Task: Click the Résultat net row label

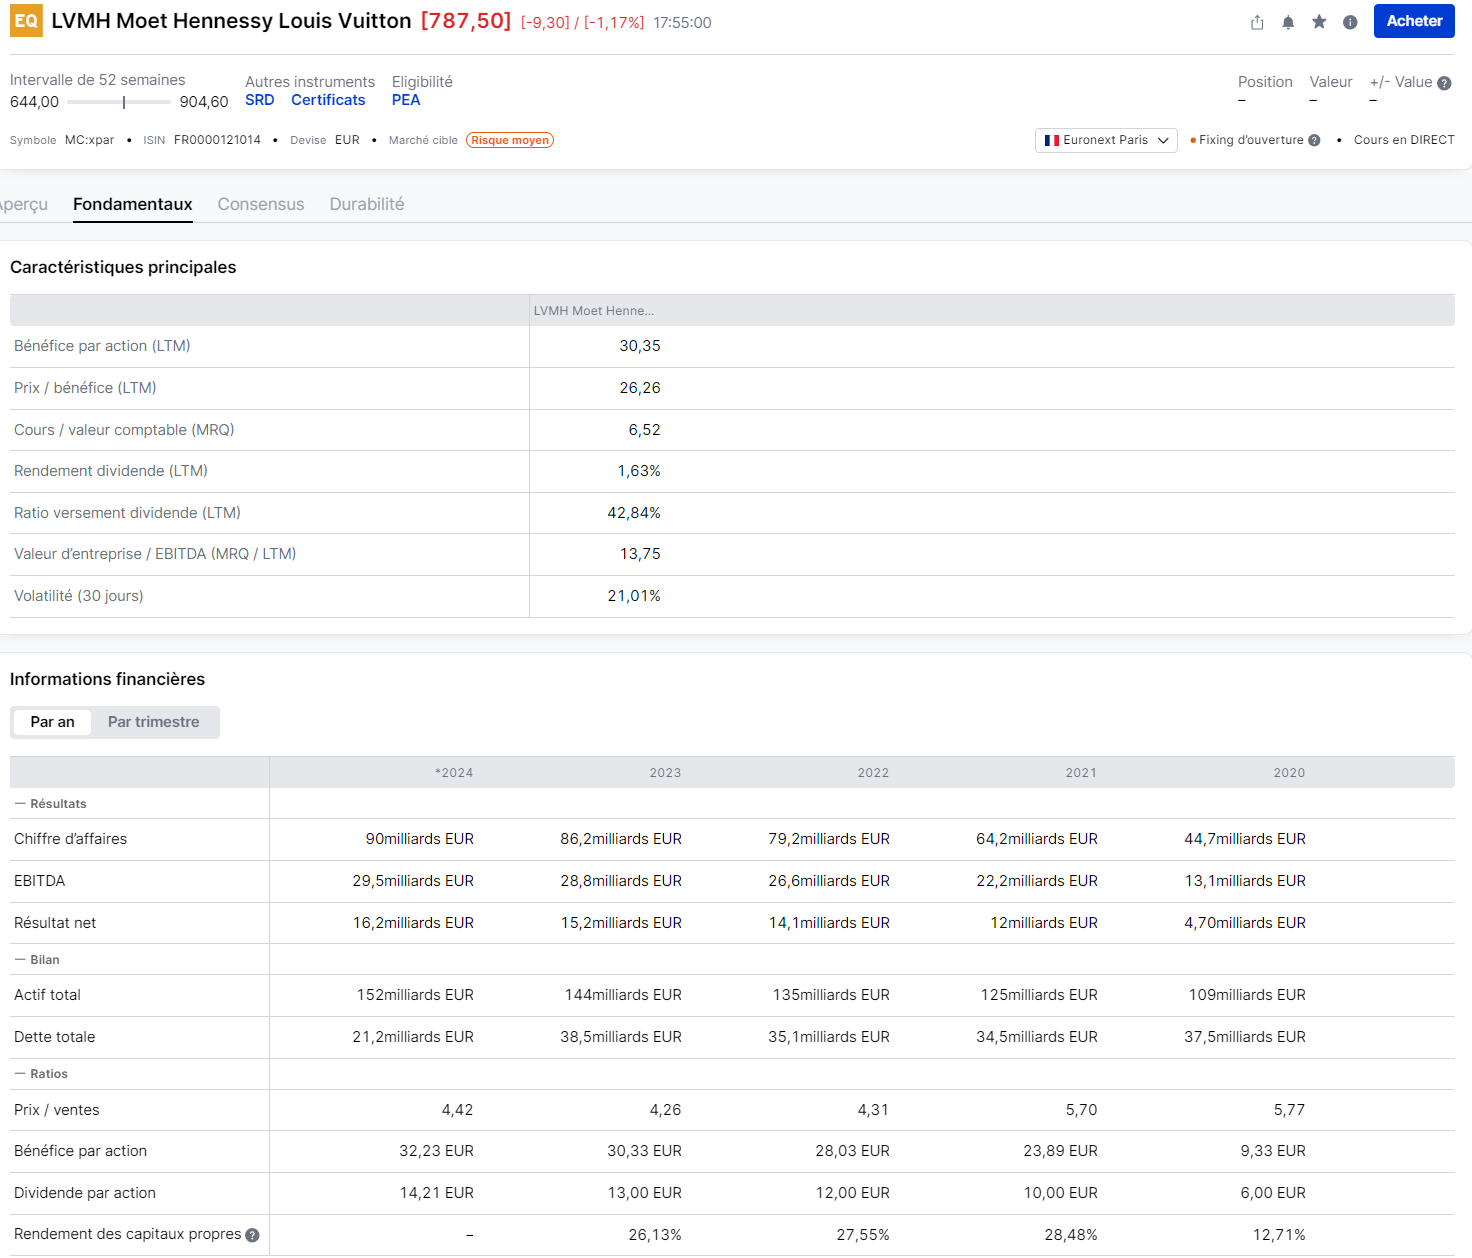Action: coord(55,923)
